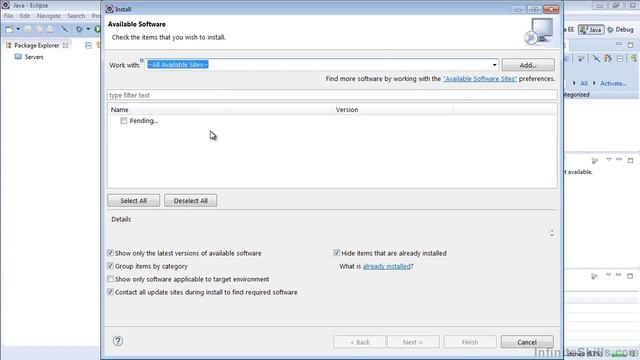The image size is (640, 360).
Task: Click the Cancel button
Action: 527,342
